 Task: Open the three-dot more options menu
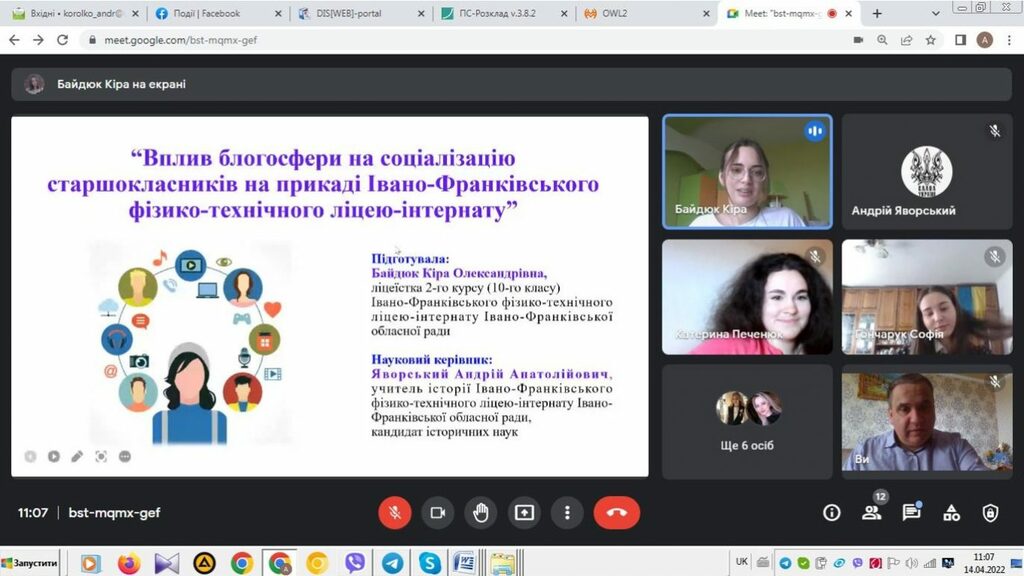point(567,513)
